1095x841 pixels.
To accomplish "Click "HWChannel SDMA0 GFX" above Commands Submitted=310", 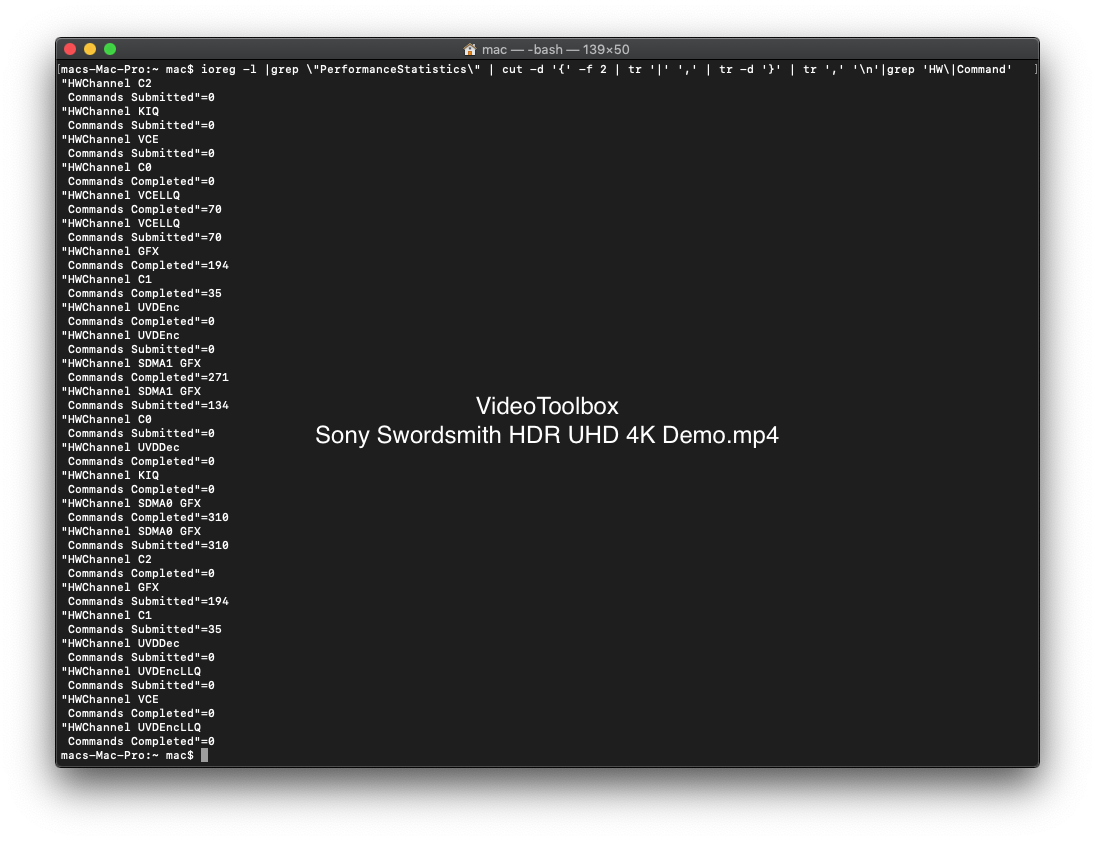I will (131, 532).
